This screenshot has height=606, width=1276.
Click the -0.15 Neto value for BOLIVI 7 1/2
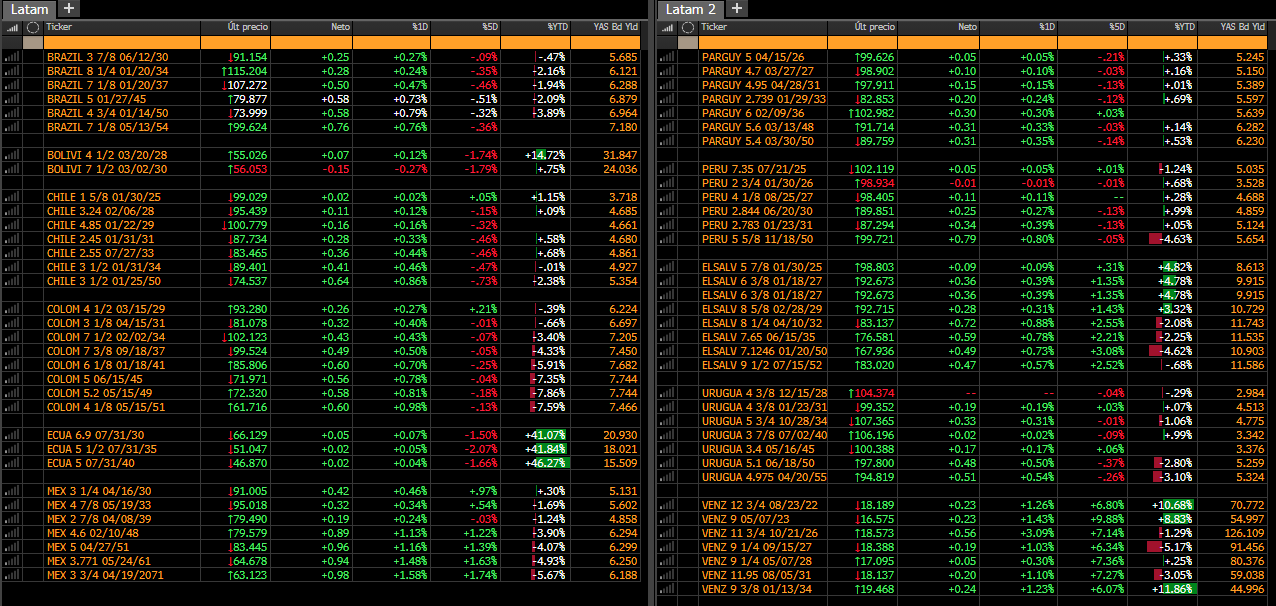pyautogui.click(x=335, y=169)
